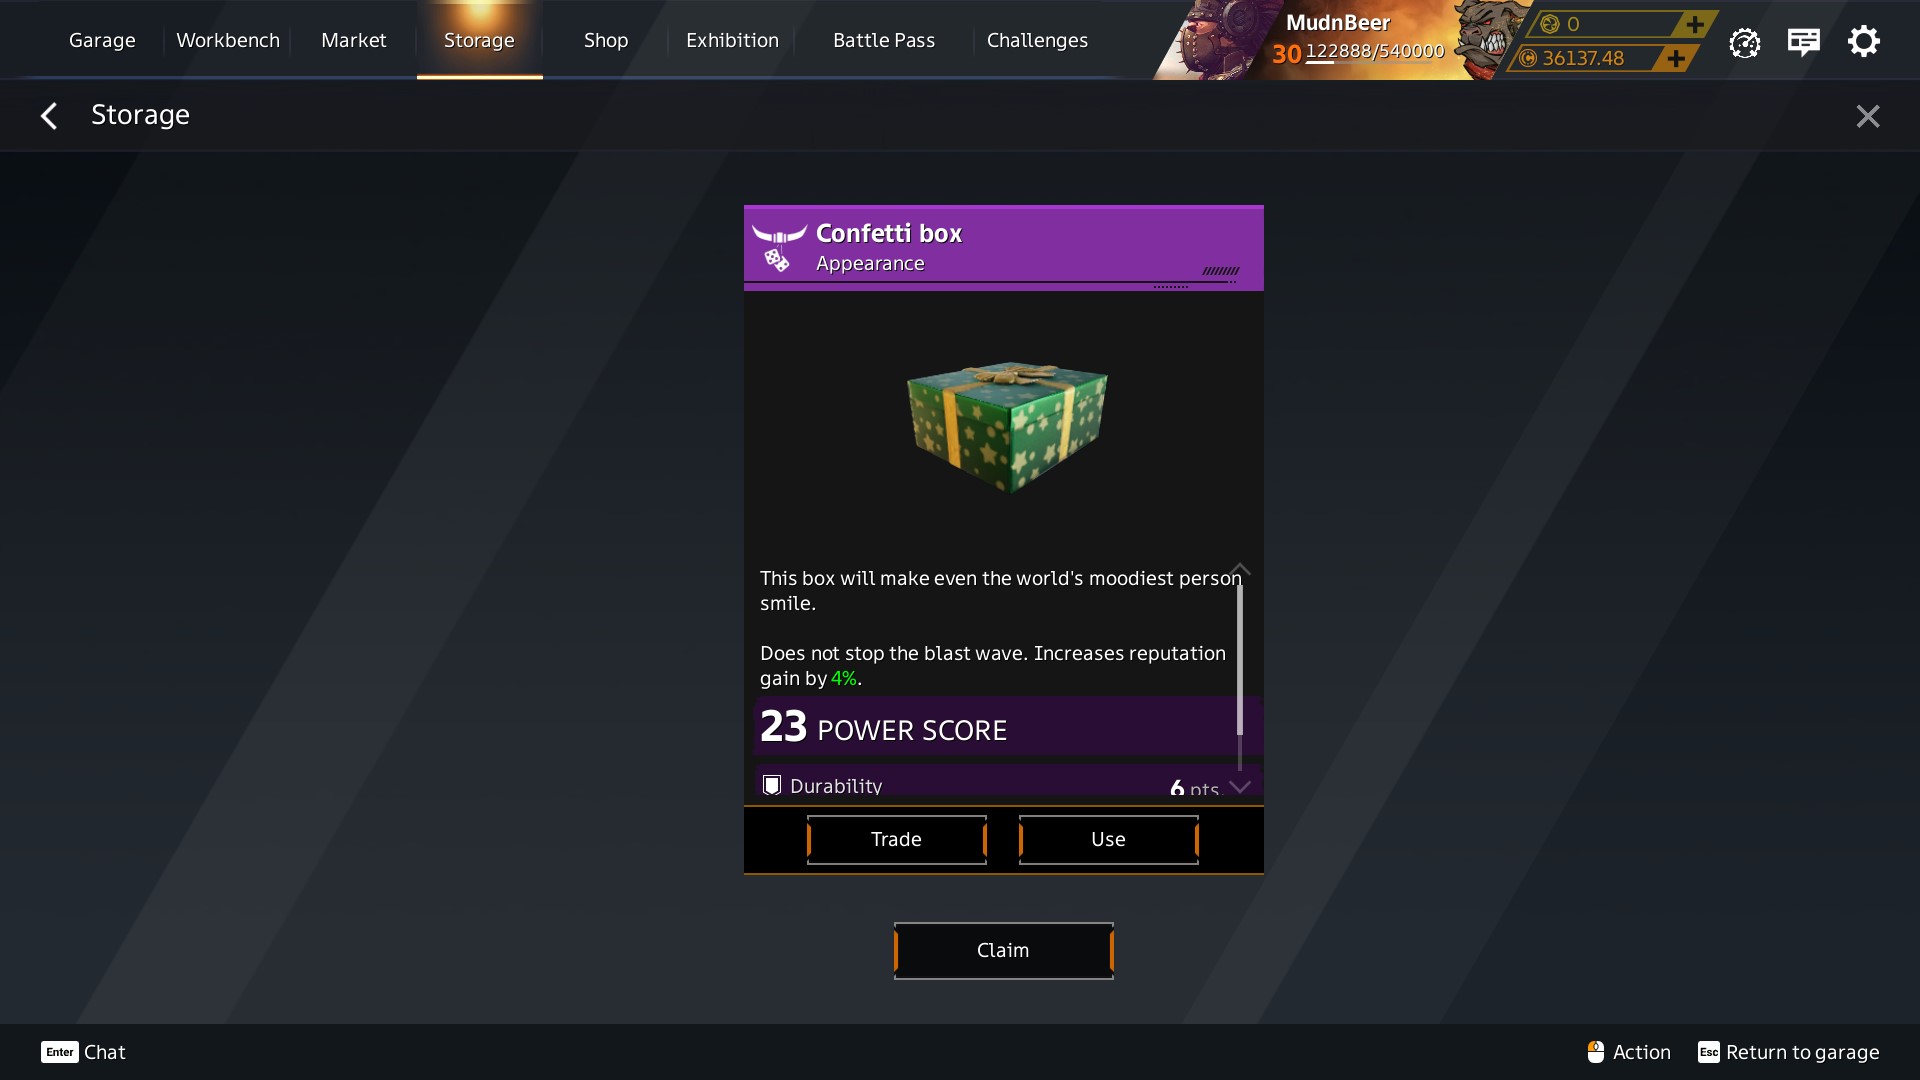This screenshot has height=1080, width=1920.
Task: Click the faction horns icon on card
Action: [779, 236]
